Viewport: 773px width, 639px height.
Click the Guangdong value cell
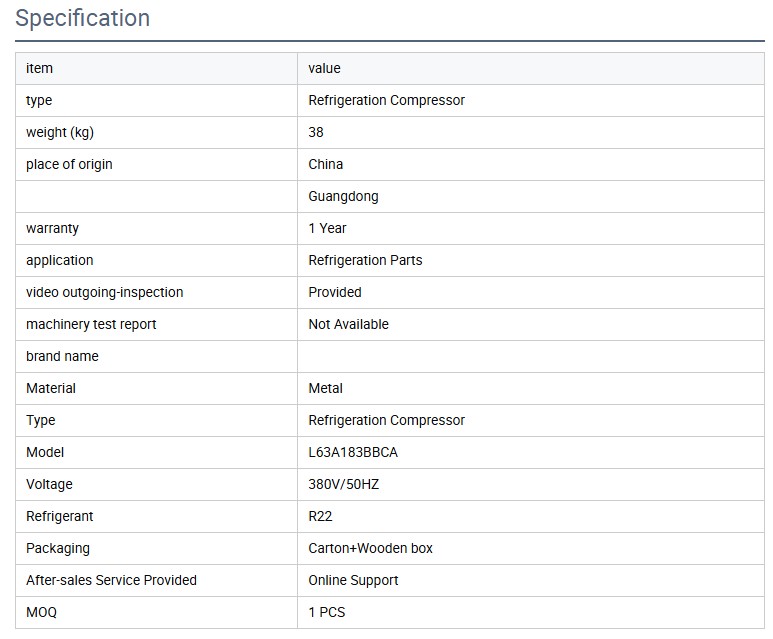[x=343, y=196]
